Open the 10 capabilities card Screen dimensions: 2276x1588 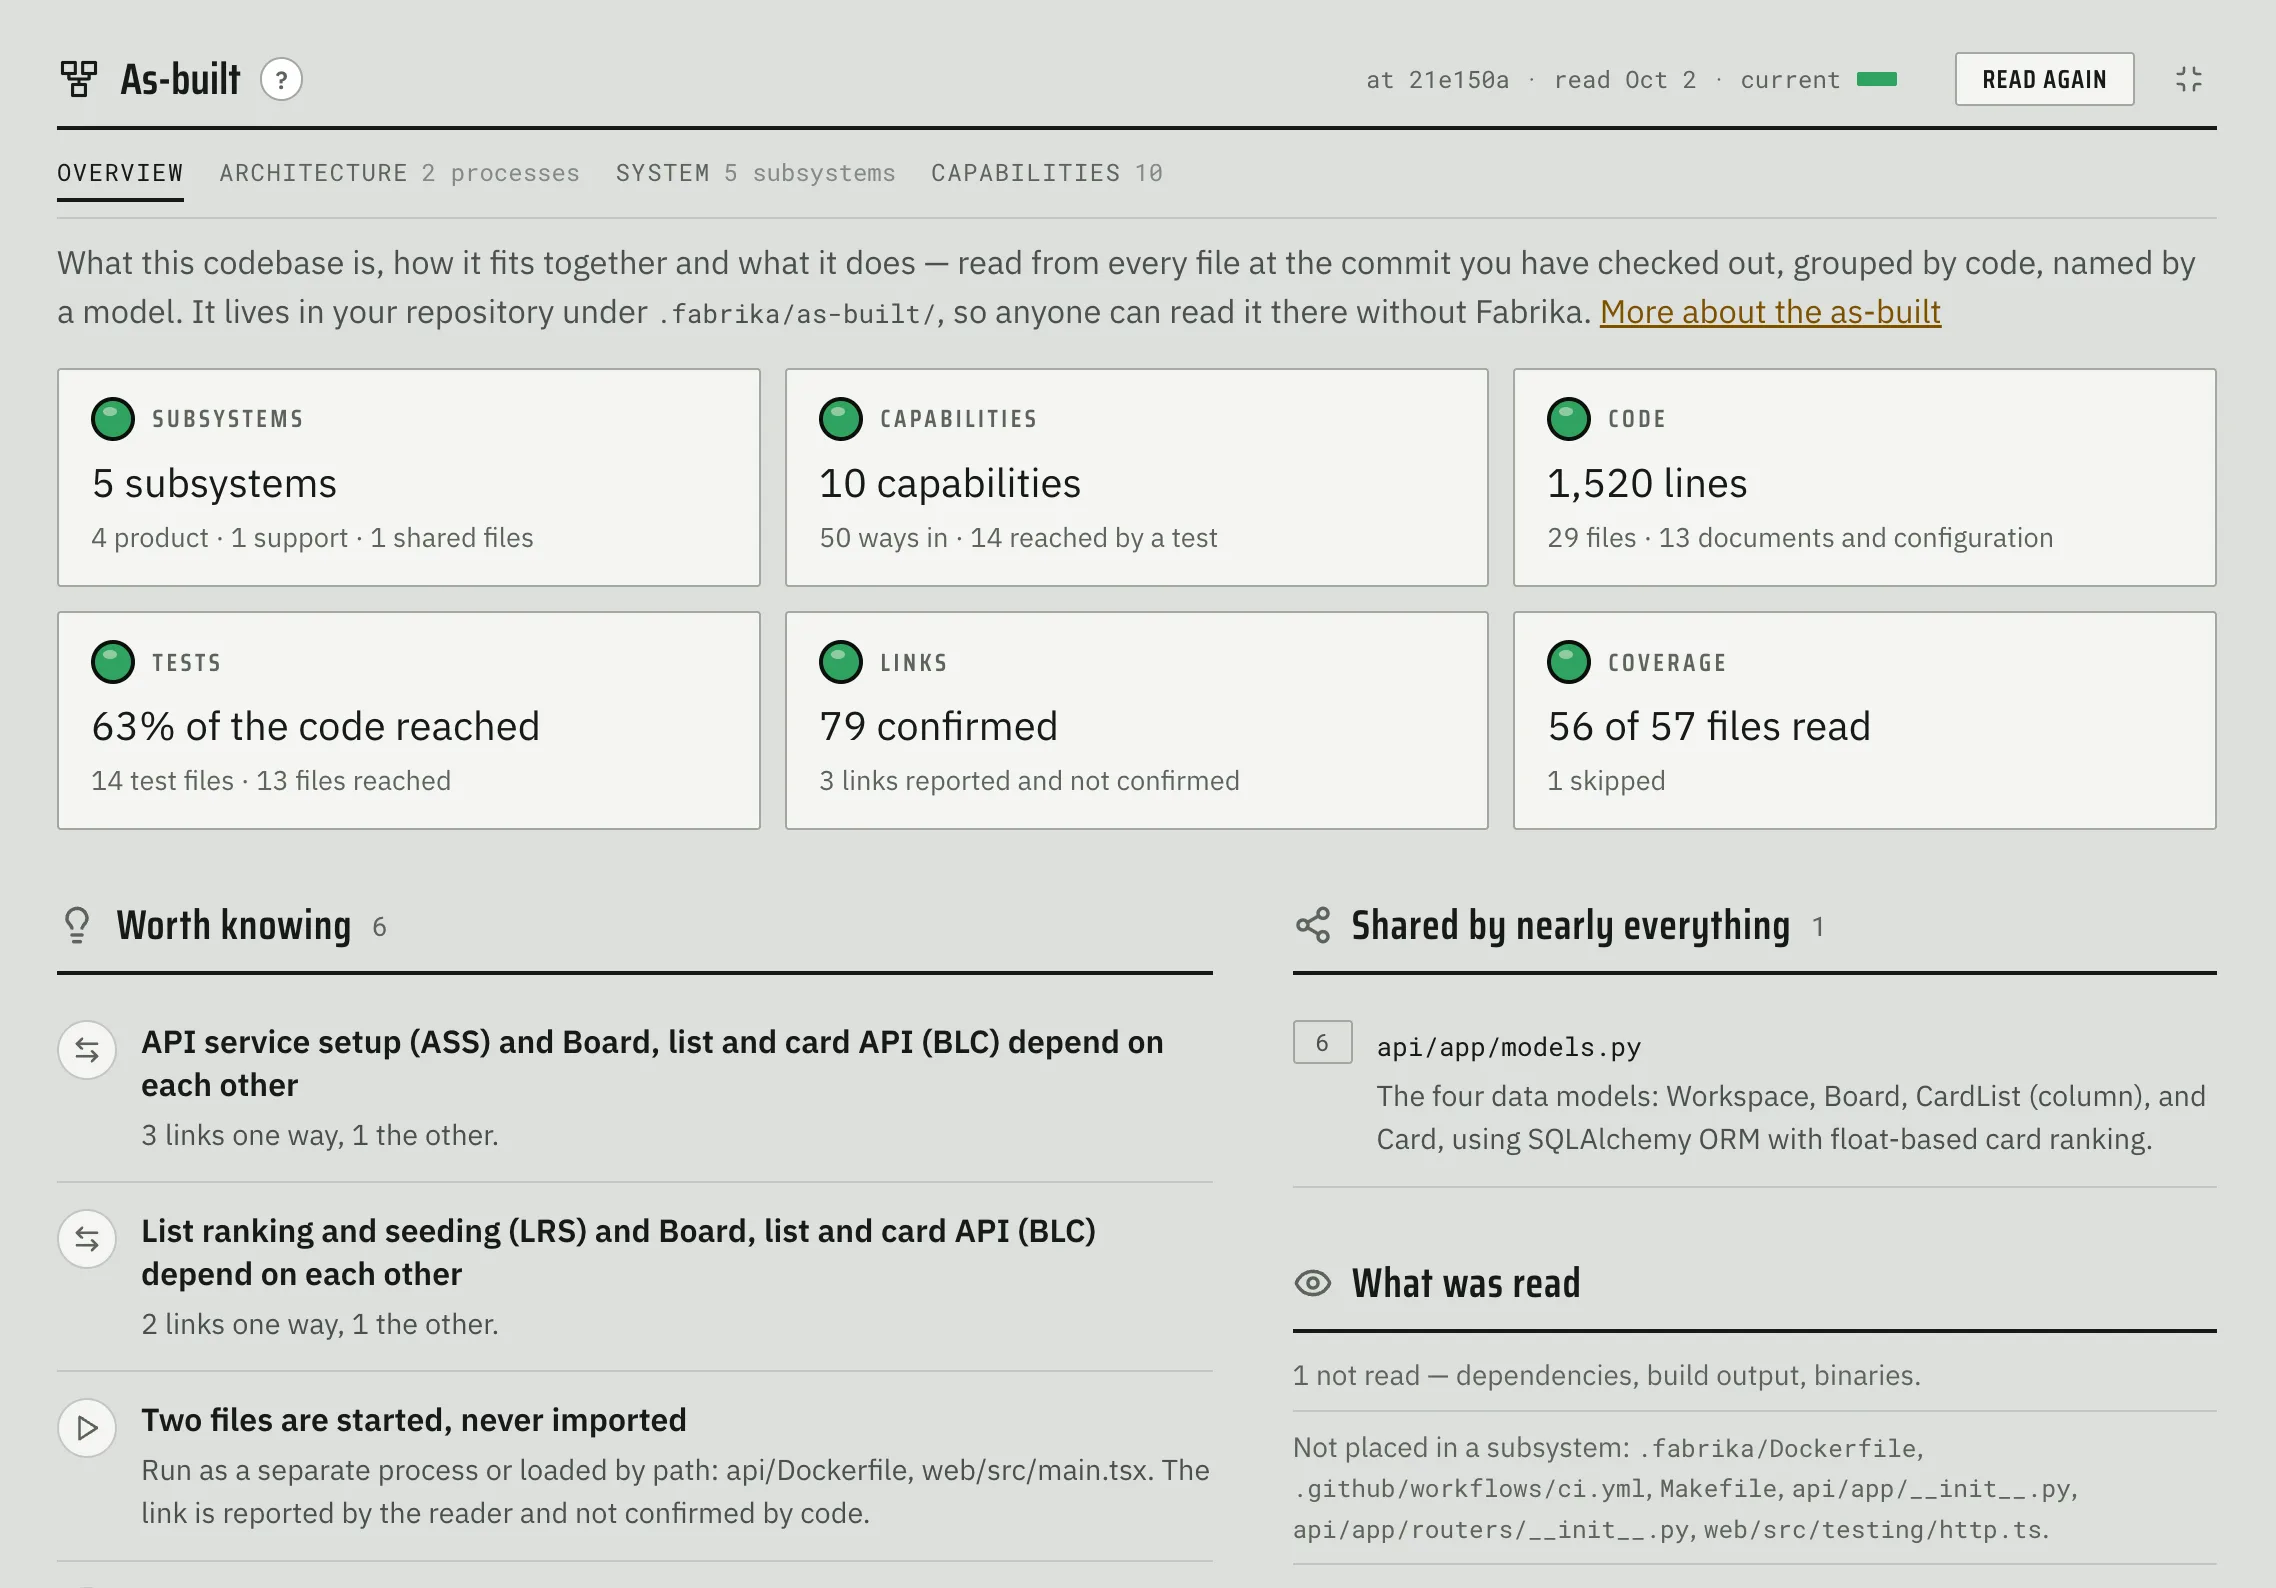point(1136,477)
